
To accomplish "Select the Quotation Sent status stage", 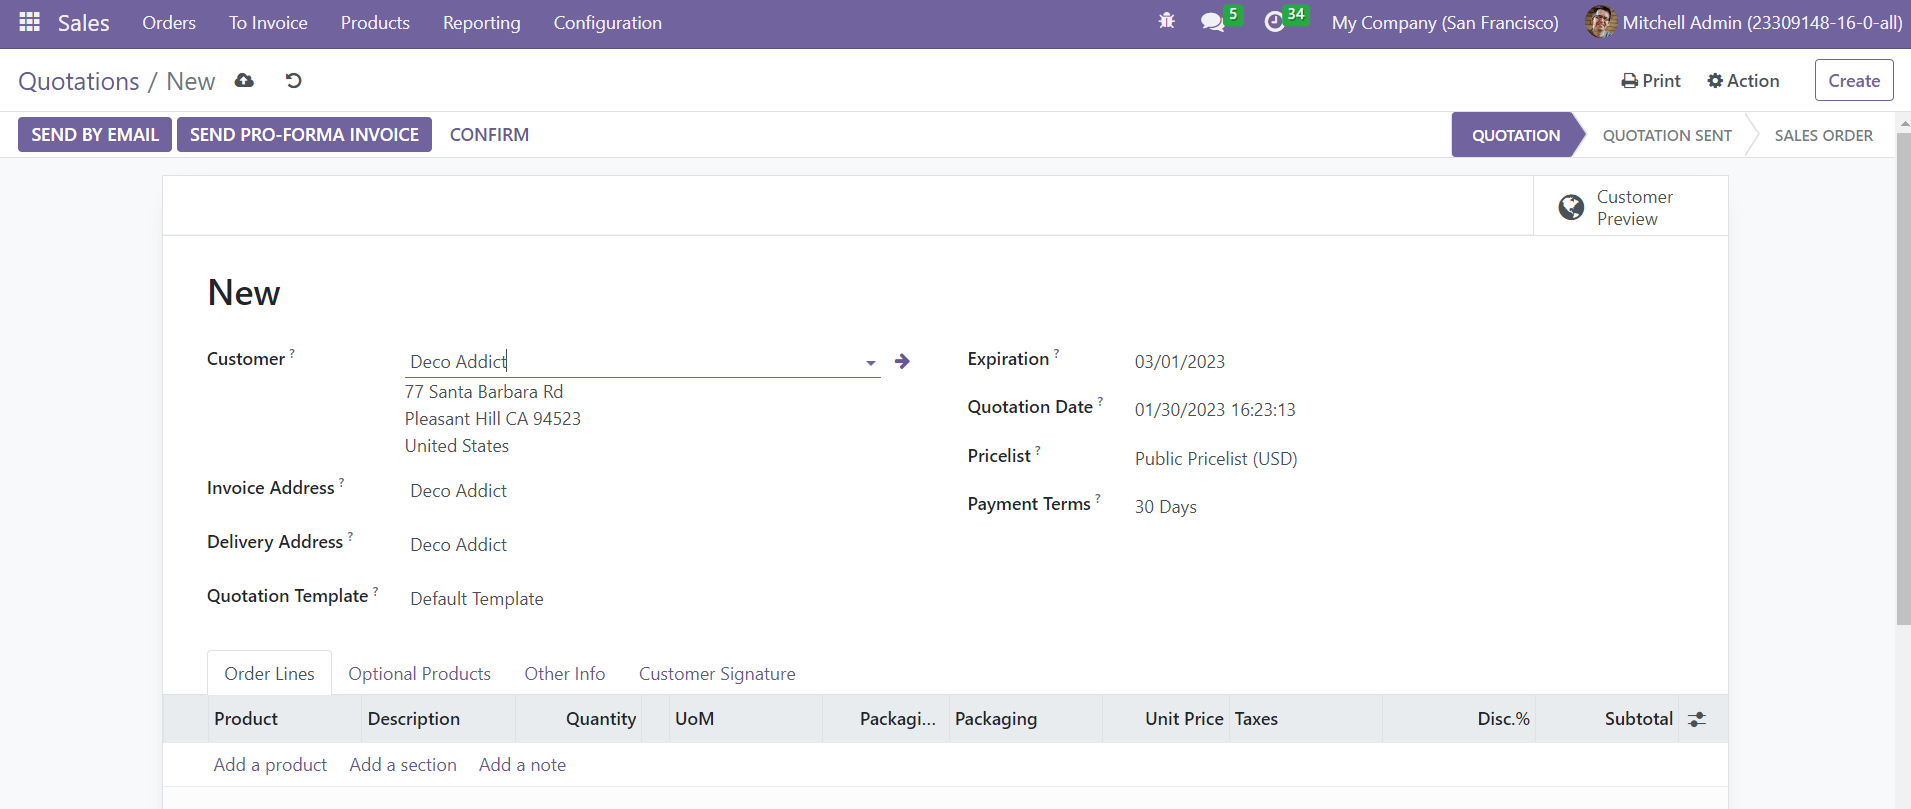I will click(1667, 135).
